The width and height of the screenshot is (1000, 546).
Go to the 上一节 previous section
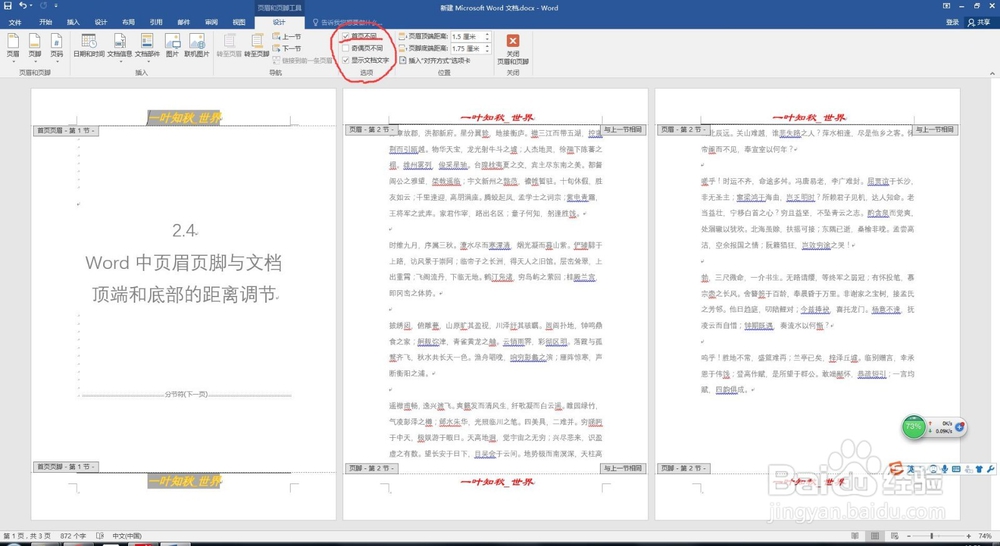(286, 37)
